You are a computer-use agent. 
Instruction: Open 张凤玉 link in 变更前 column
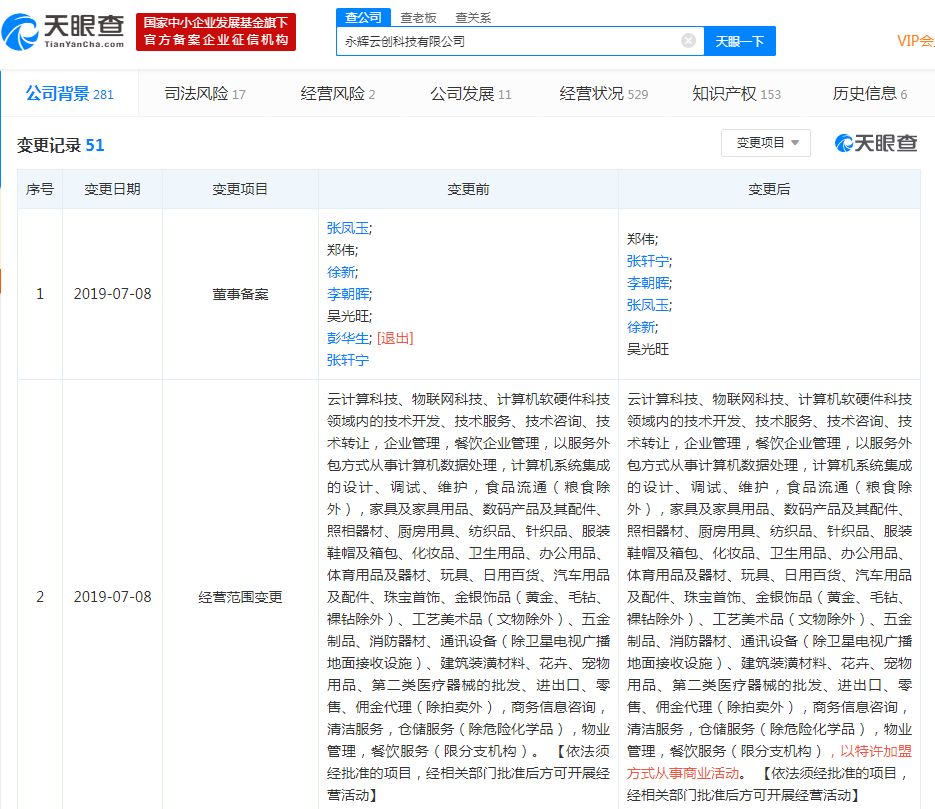tap(348, 228)
